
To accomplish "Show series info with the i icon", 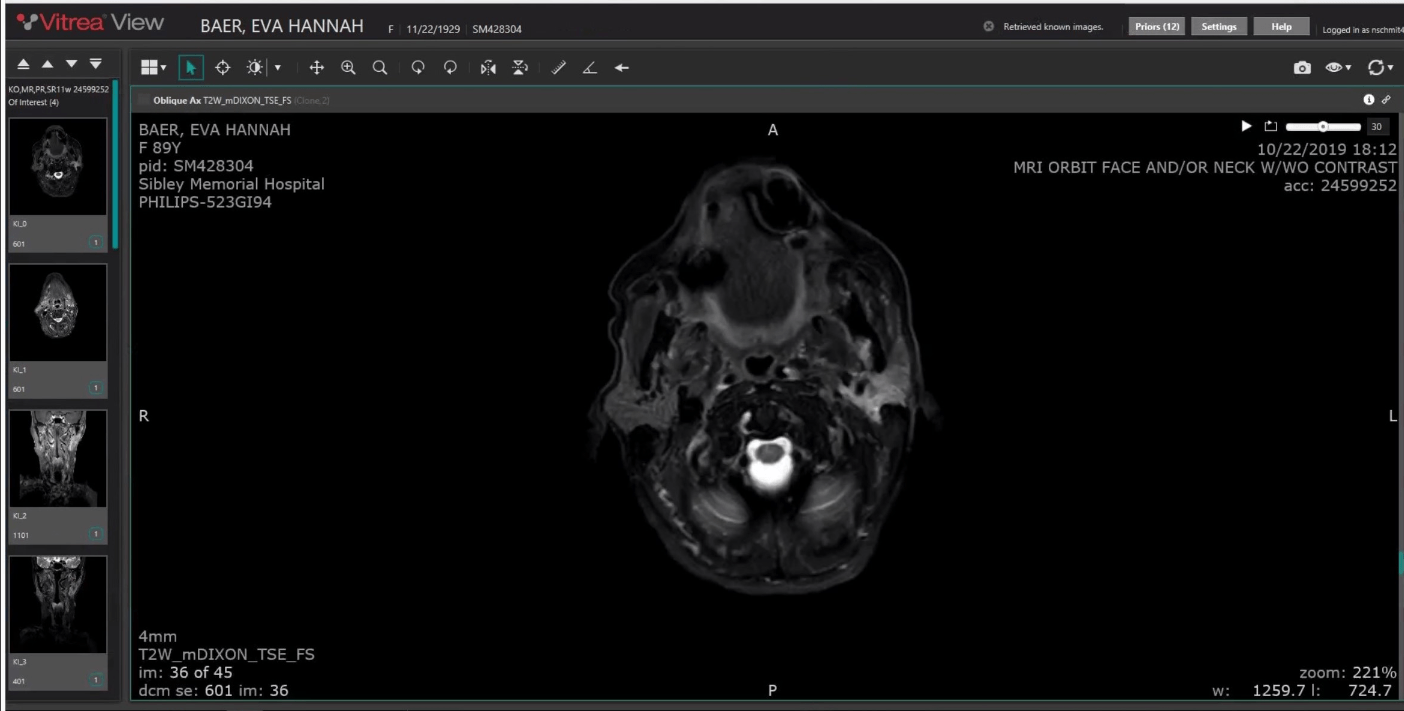I will pos(1369,100).
